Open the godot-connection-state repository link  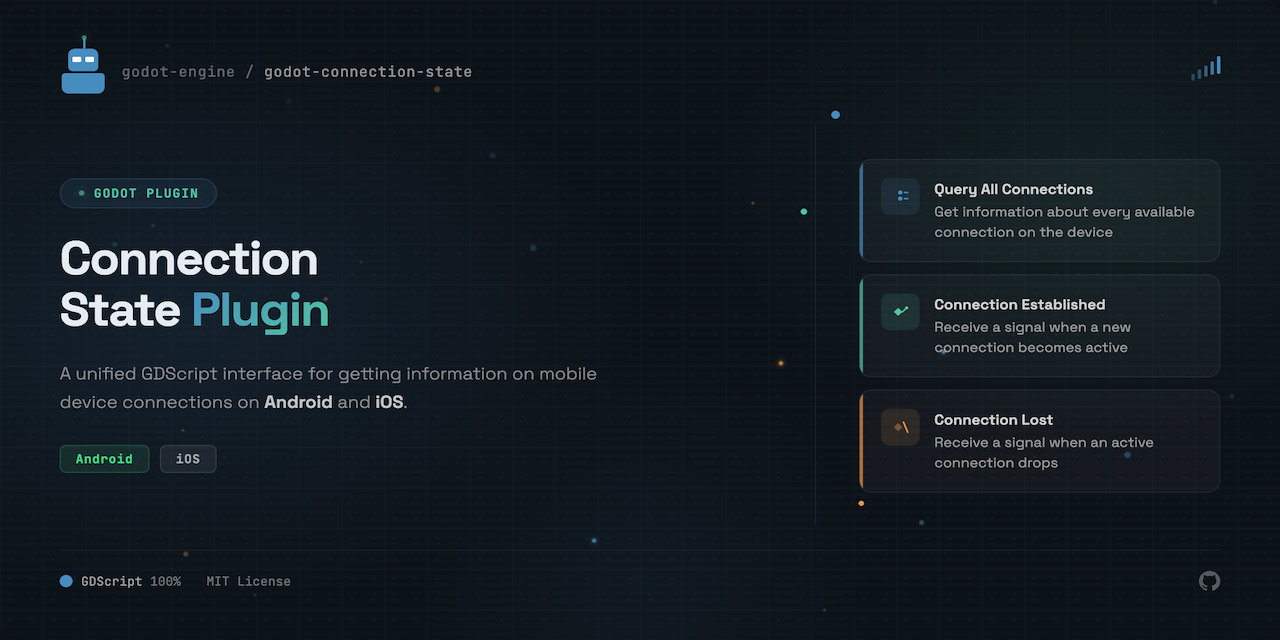point(368,72)
